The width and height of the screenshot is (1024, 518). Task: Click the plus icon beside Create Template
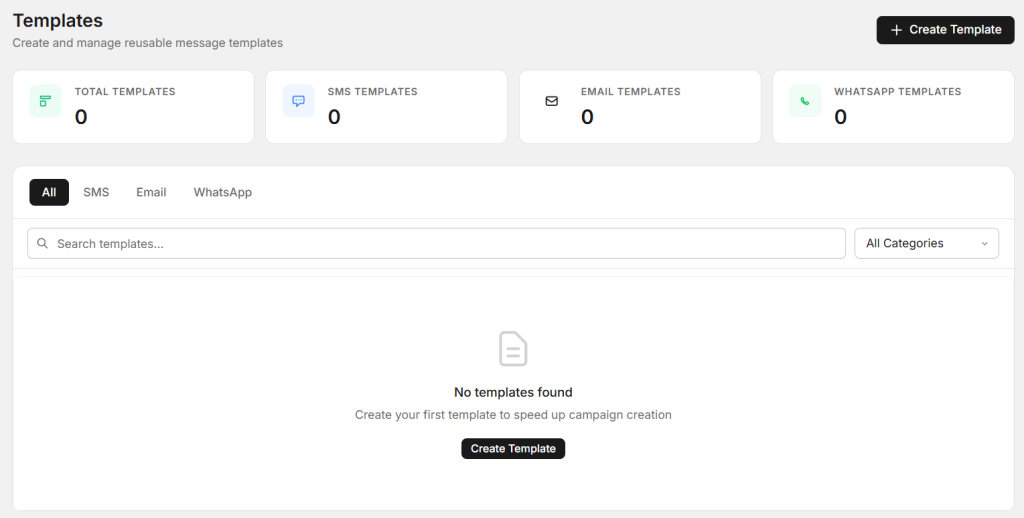896,30
